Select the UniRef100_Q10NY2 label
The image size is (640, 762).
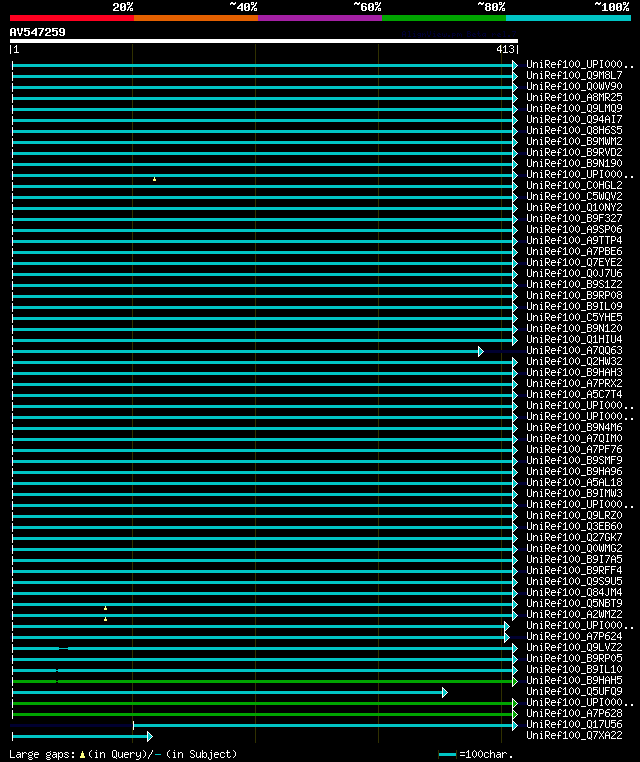click(x=574, y=208)
